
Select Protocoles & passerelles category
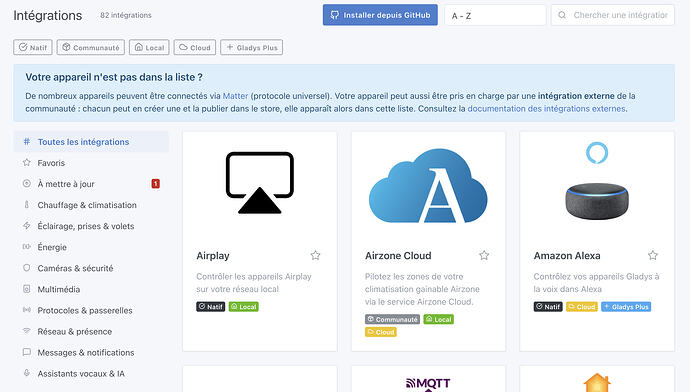91,311
